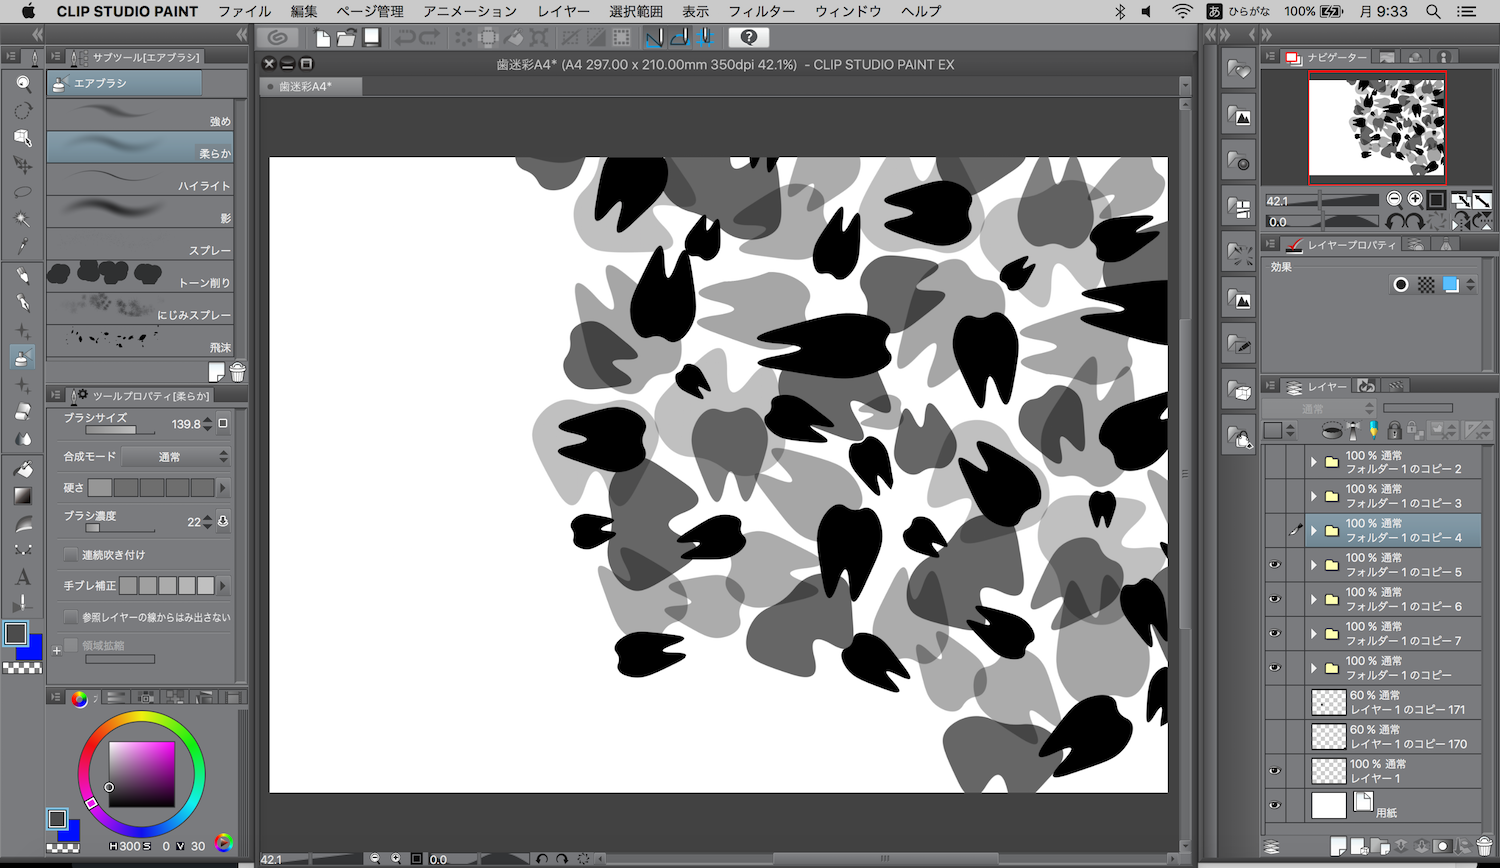Toggle visibility of フォルダー 1 のコピー 5
Viewport: 1500px width, 868px height.
1274,565
